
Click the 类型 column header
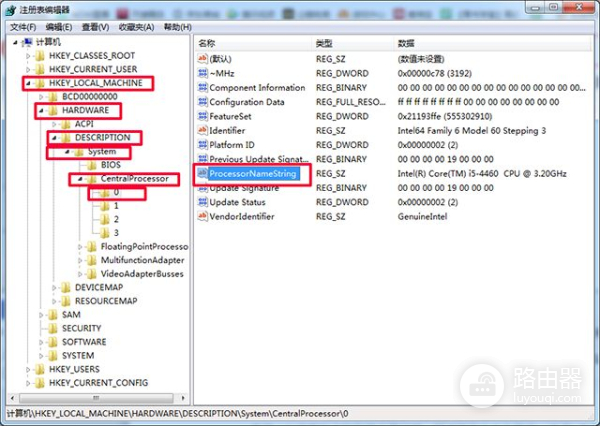point(352,43)
